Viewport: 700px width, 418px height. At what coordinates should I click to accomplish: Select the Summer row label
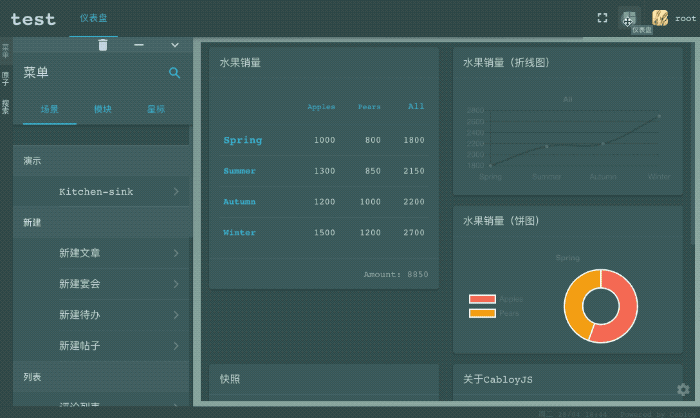click(239, 171)
